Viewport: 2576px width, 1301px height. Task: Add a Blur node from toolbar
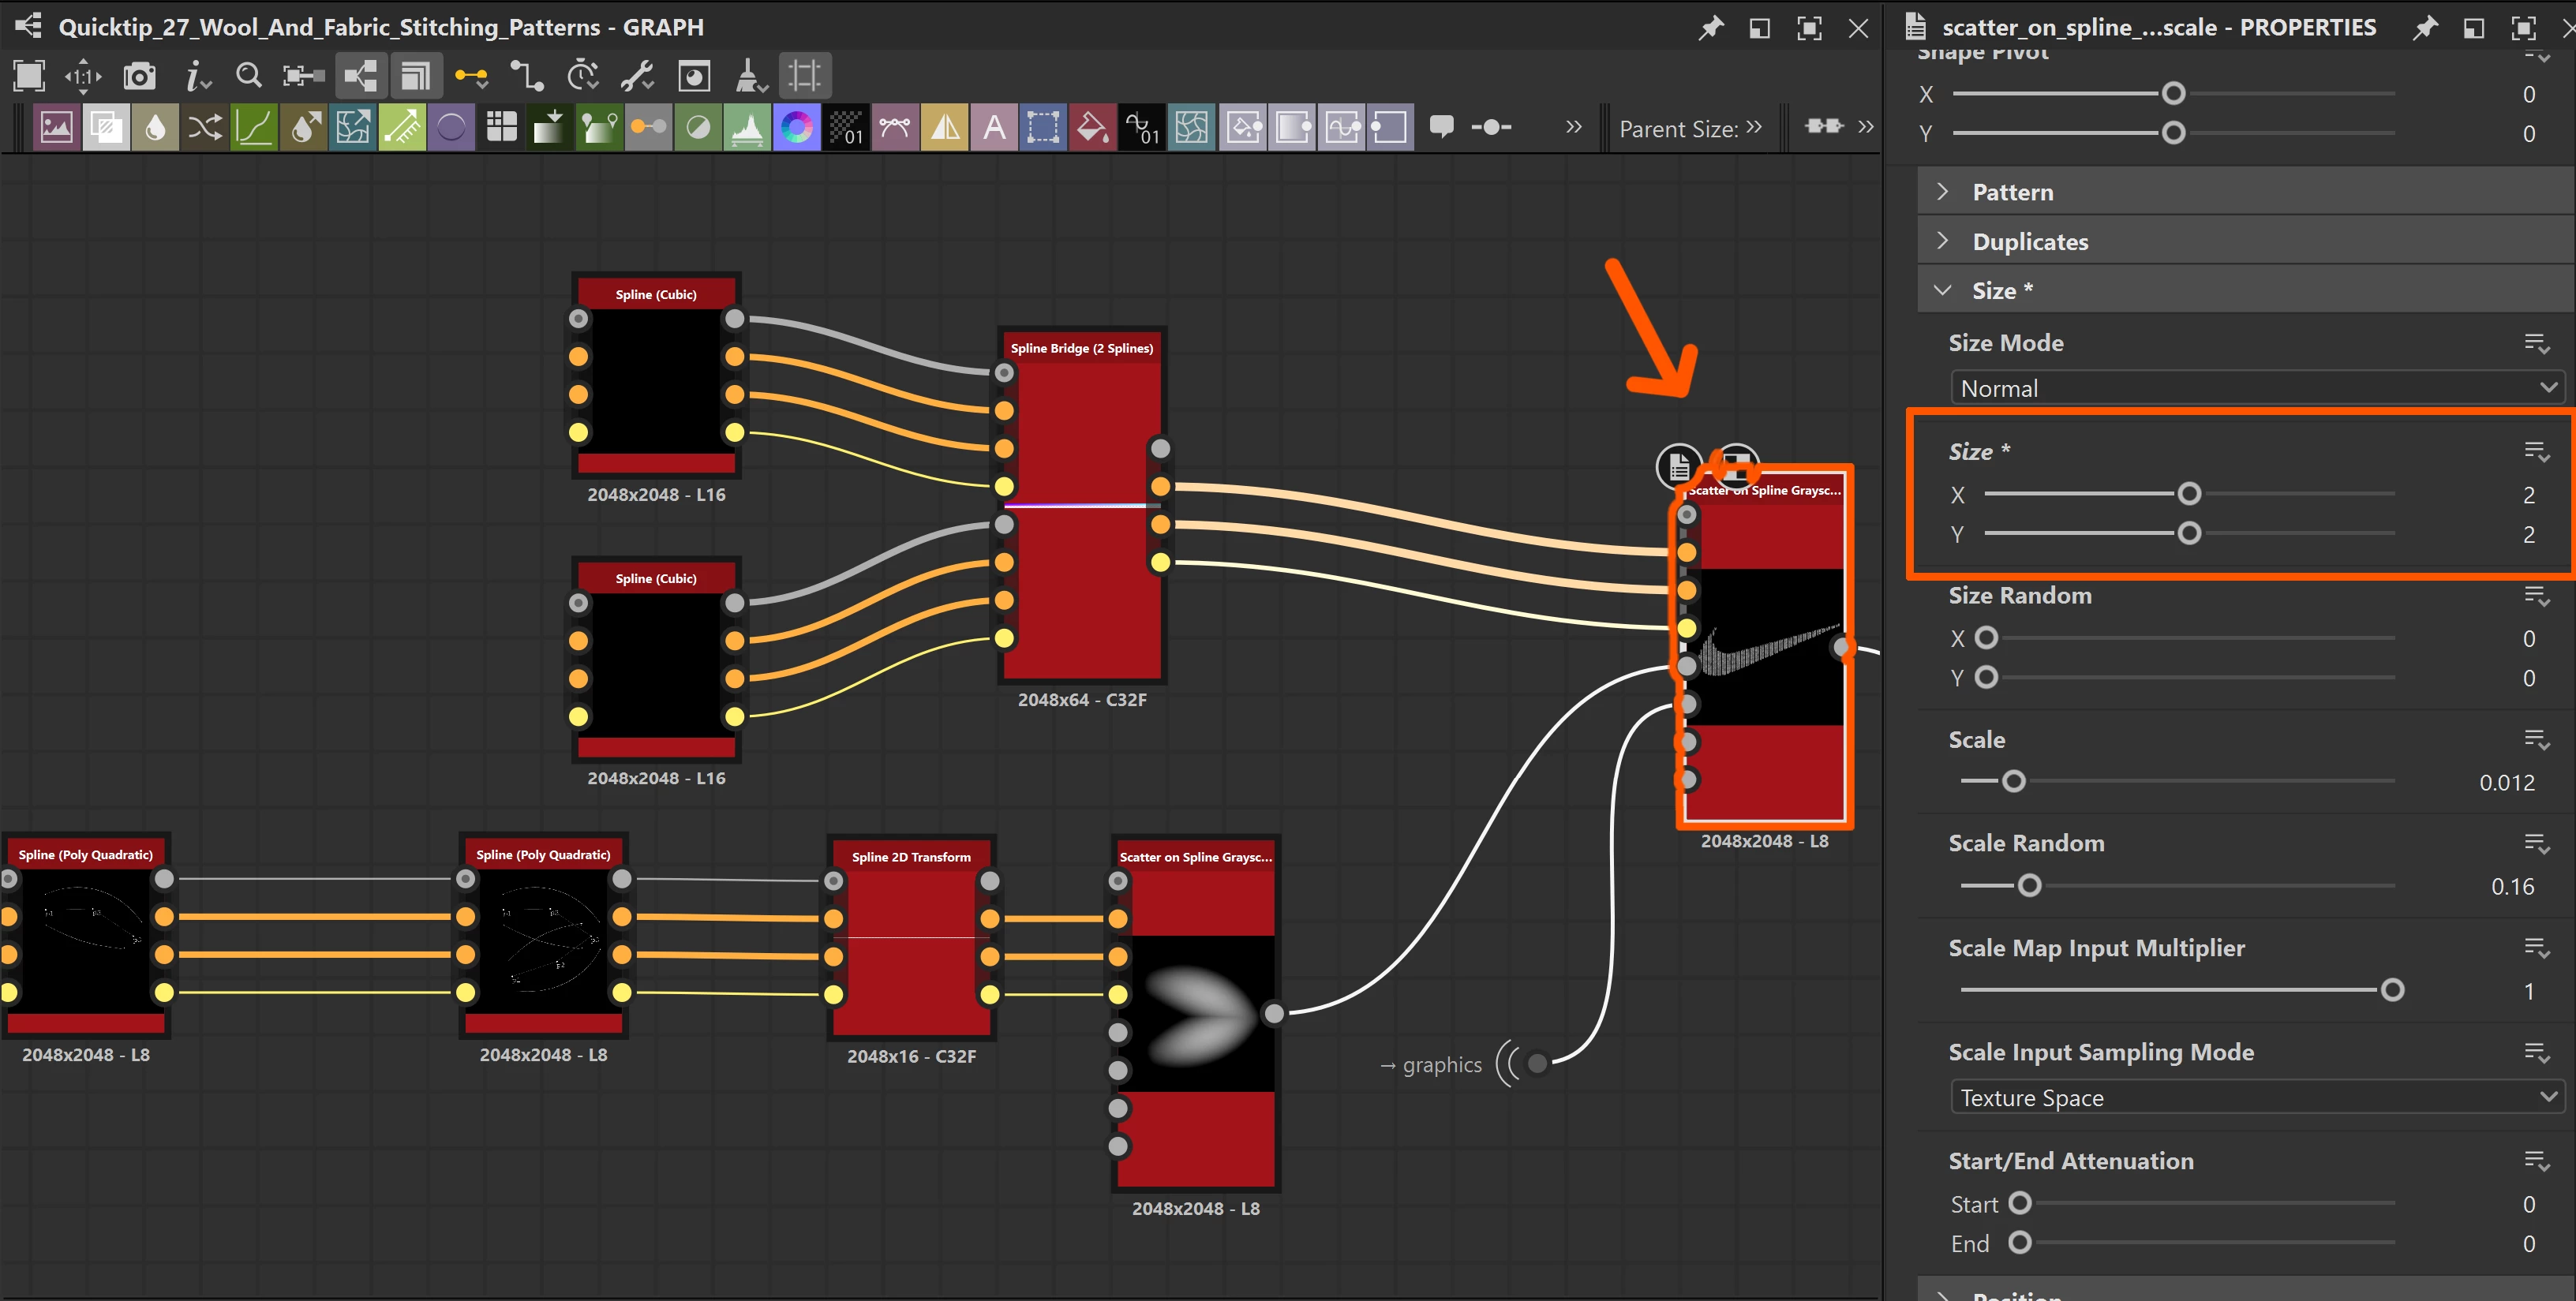click(x=155, y=128)
